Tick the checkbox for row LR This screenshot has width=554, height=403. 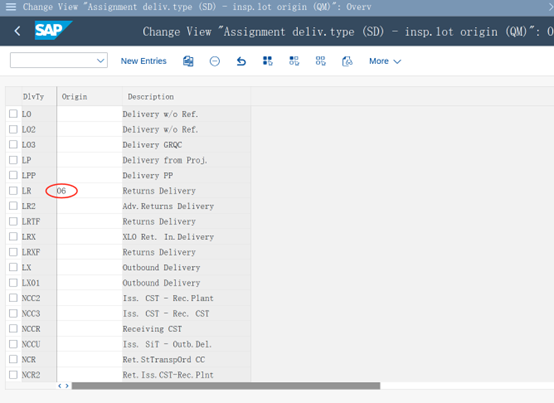13,191
